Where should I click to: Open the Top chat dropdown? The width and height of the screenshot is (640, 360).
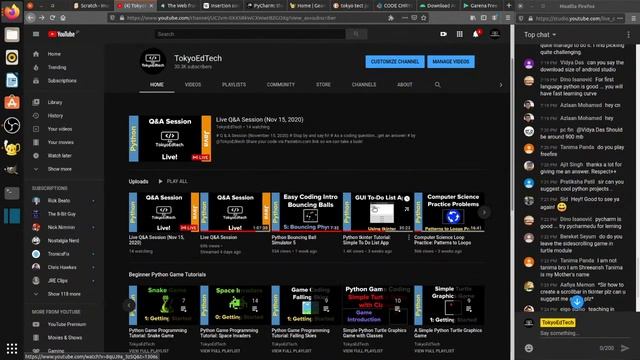(540, 35)
